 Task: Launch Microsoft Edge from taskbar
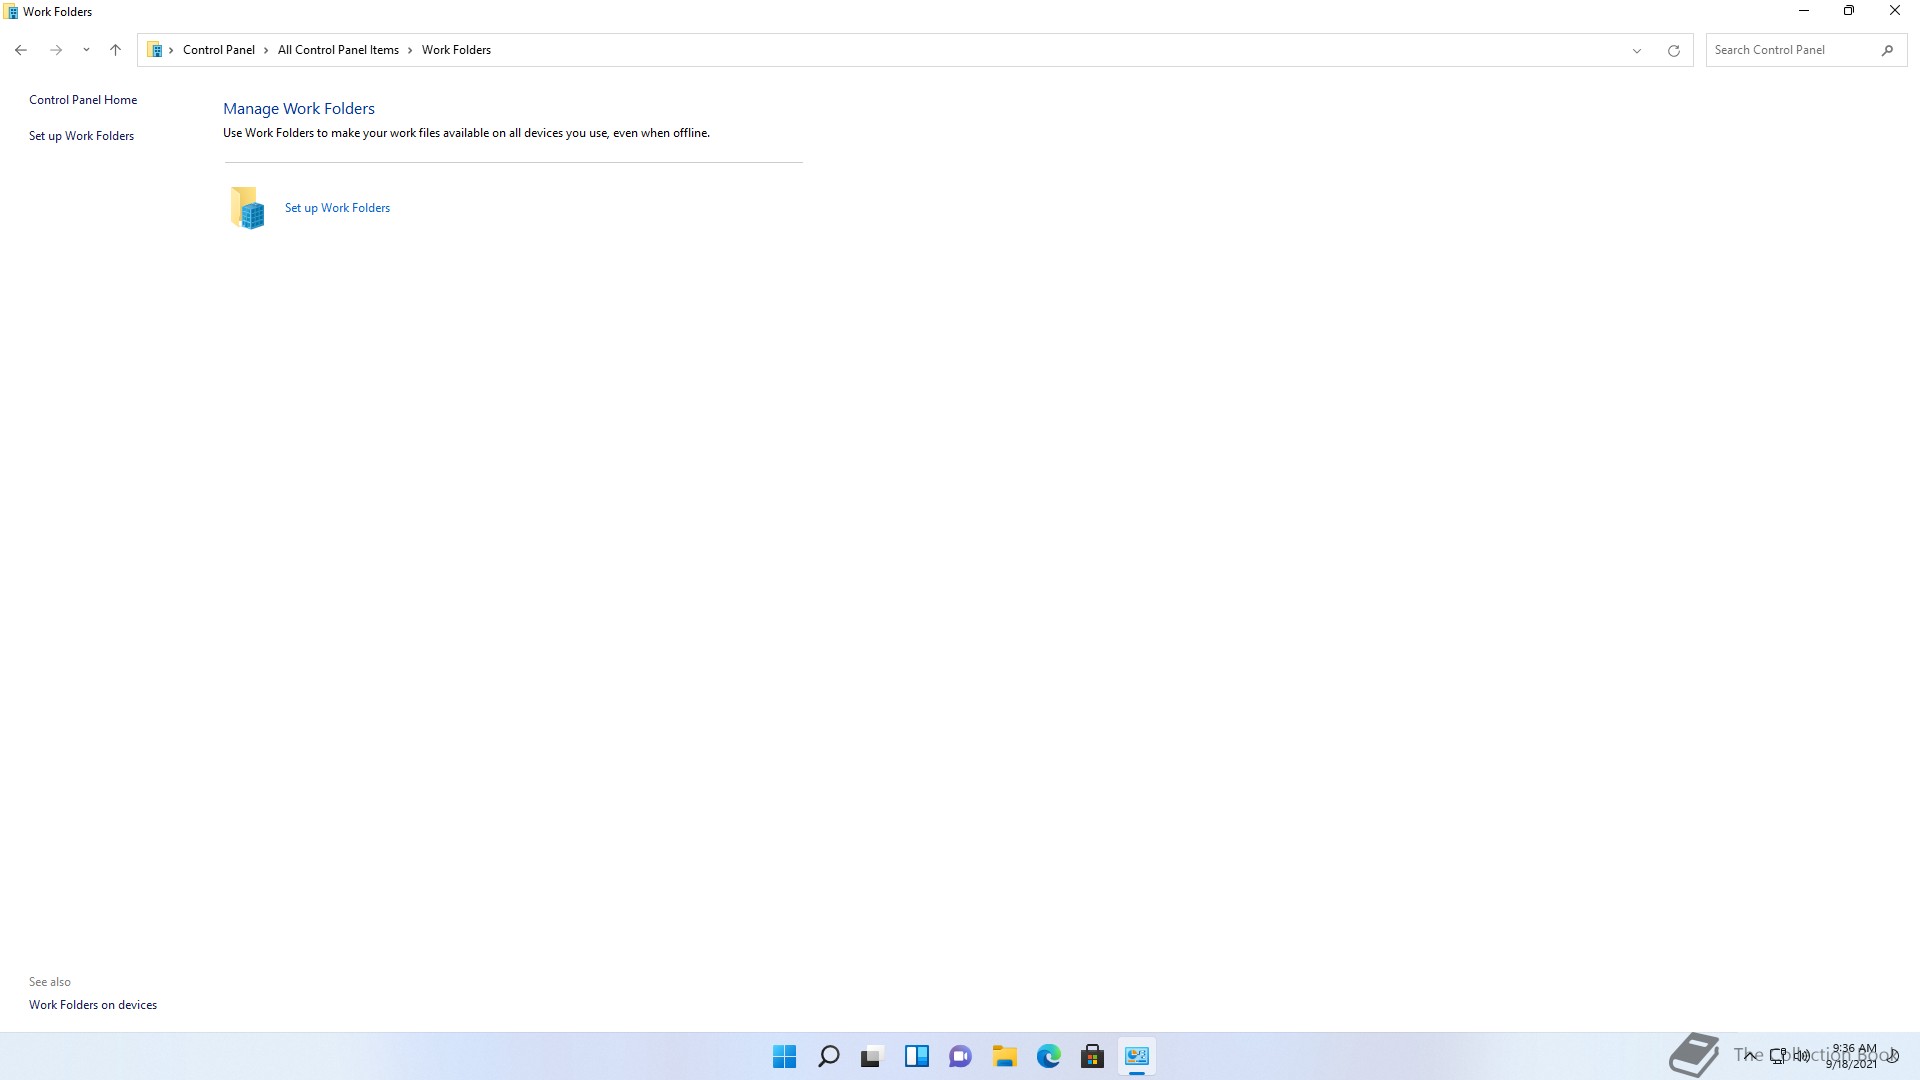tap(1049, 1056)
